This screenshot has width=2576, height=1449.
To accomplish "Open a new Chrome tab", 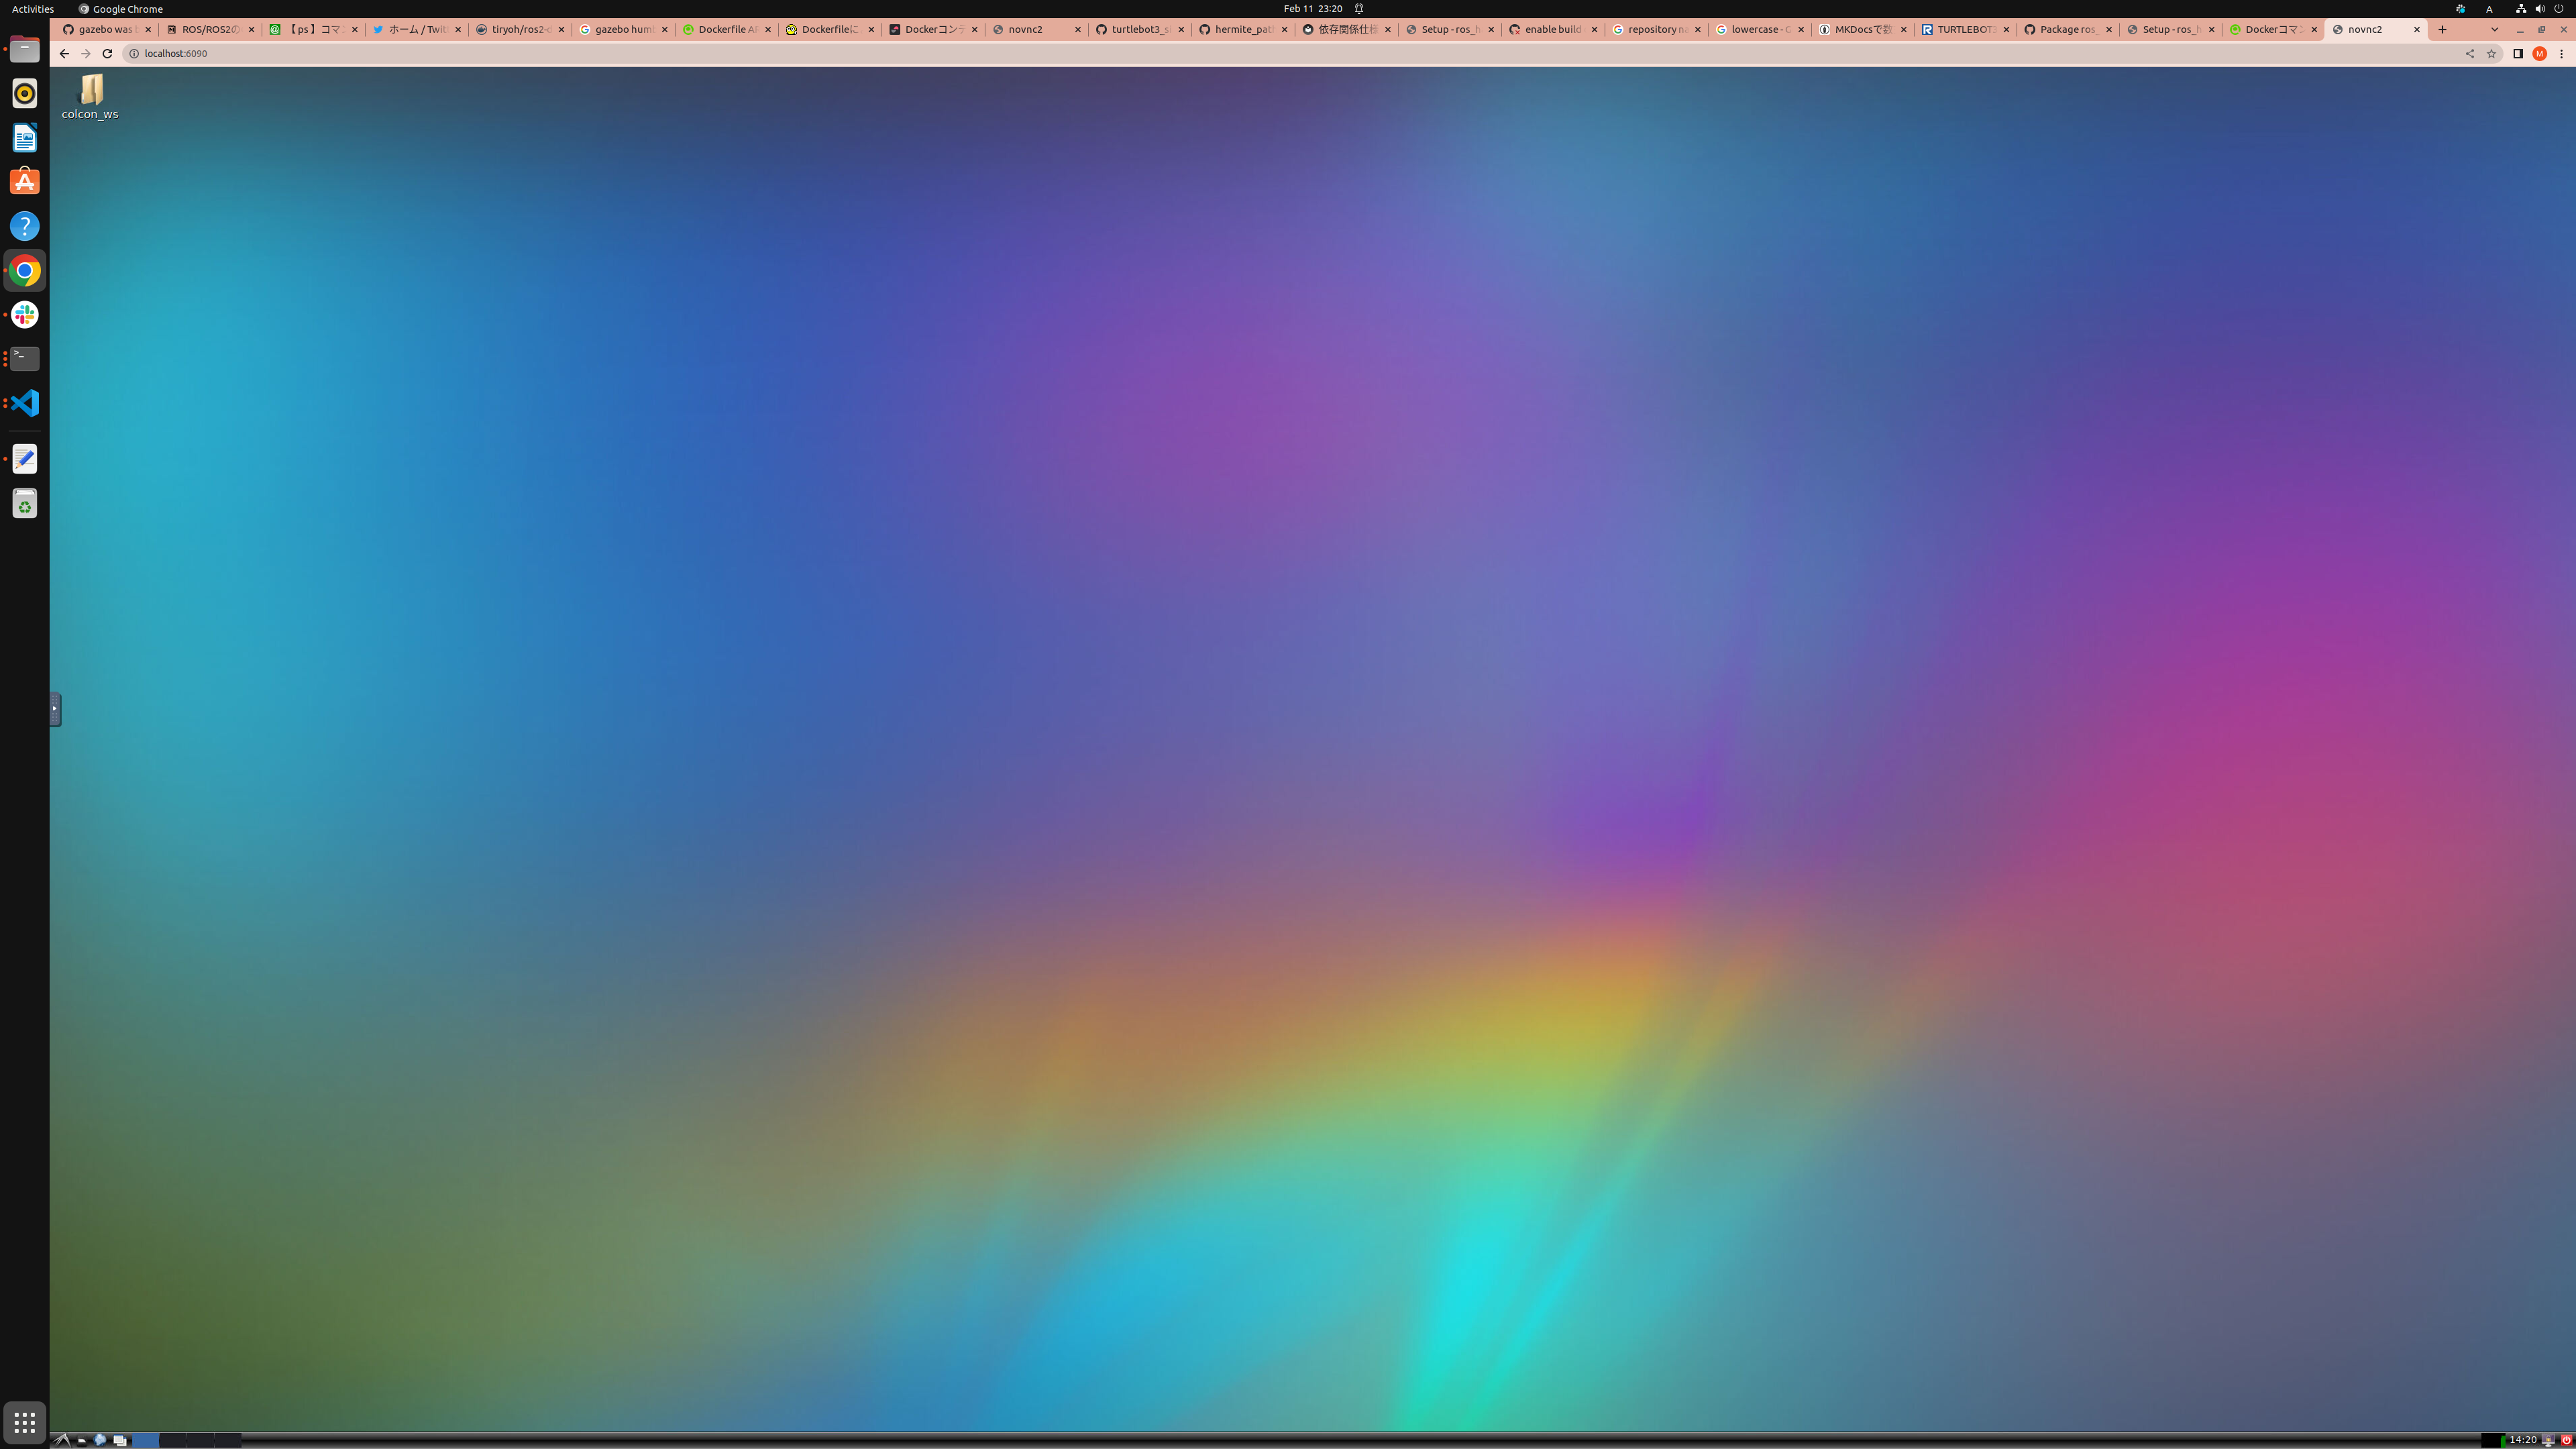I will 2442,30.
